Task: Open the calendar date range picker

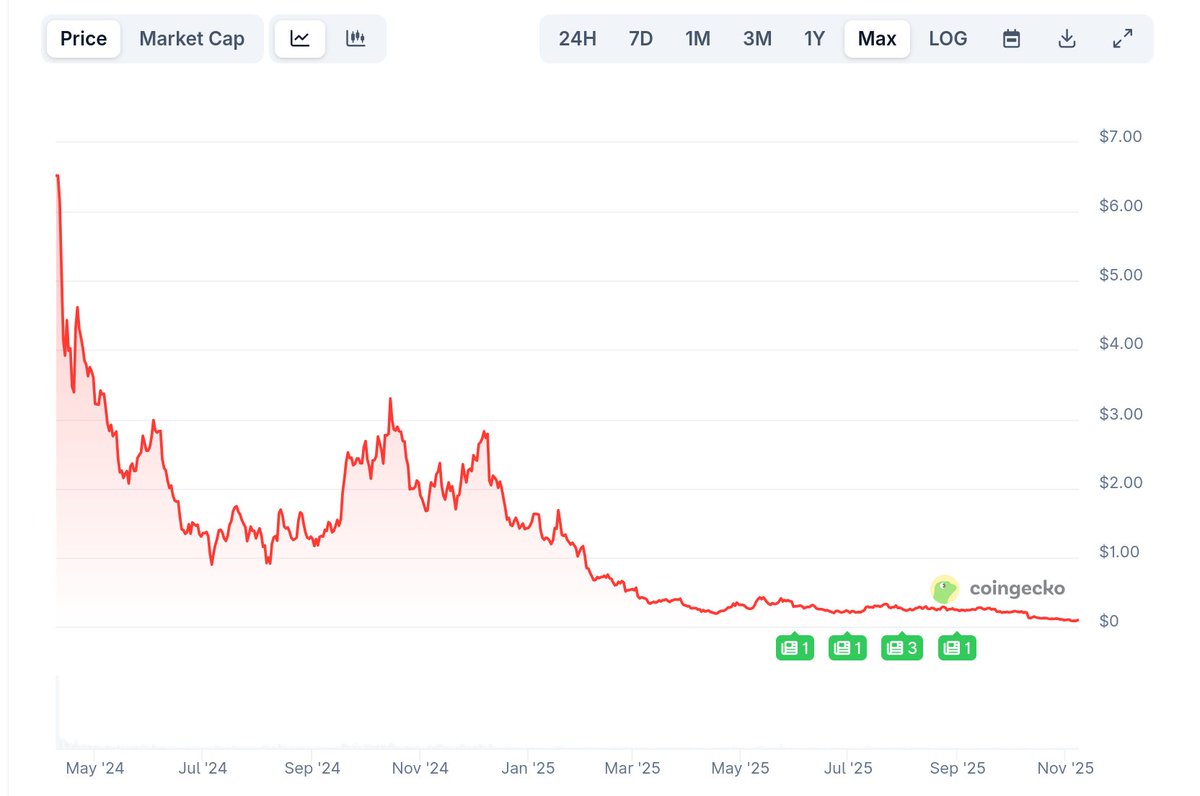Action: (x=1011, y=39)
